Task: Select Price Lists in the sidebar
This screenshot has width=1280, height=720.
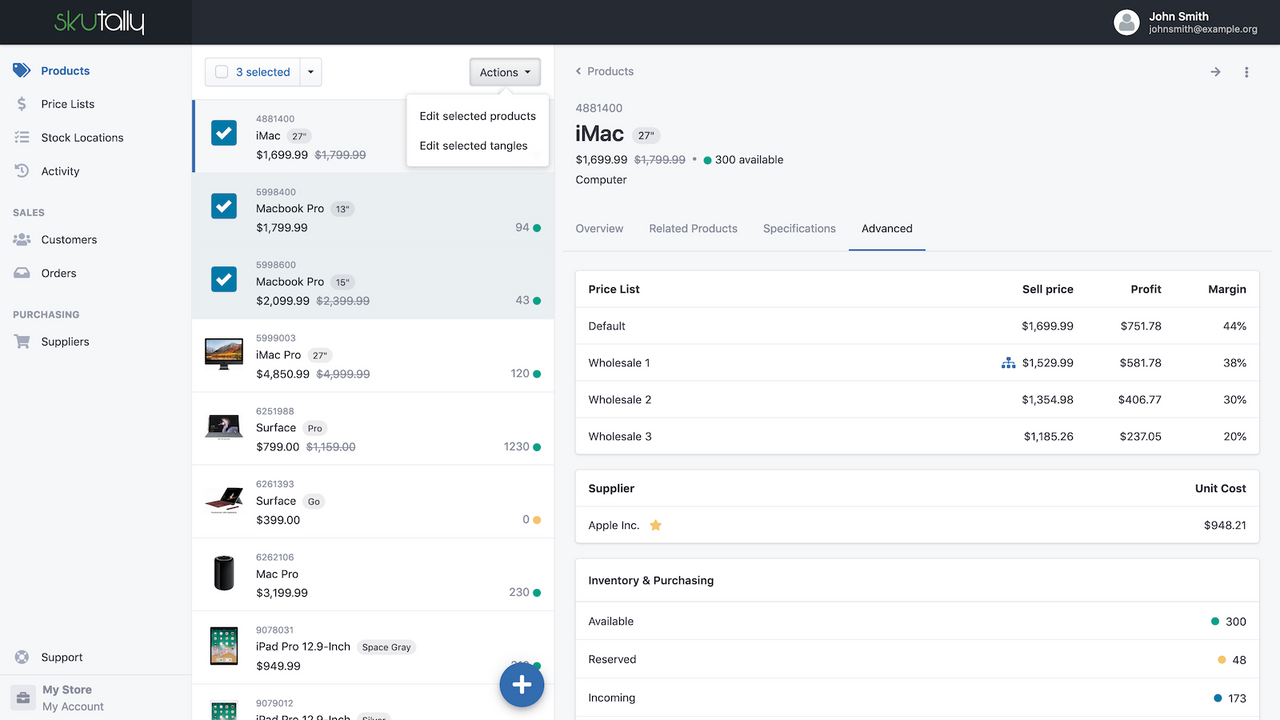Action: (67, 104)
